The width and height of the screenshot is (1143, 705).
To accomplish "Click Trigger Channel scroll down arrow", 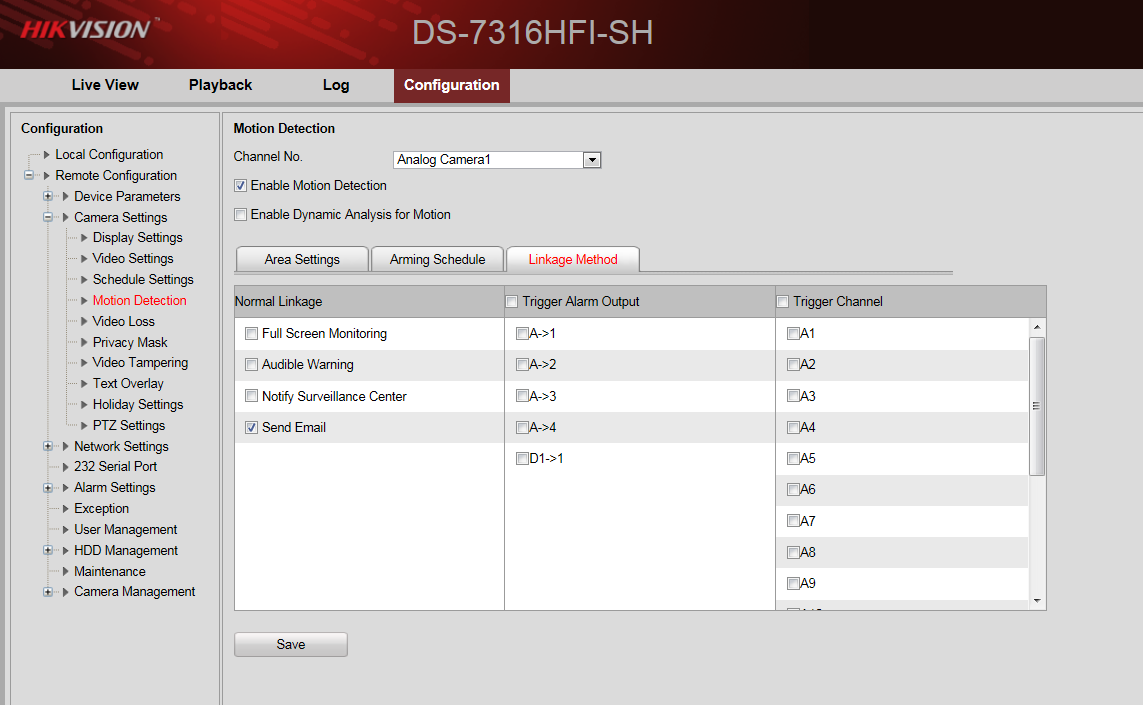I will [x=1037, y=601].
